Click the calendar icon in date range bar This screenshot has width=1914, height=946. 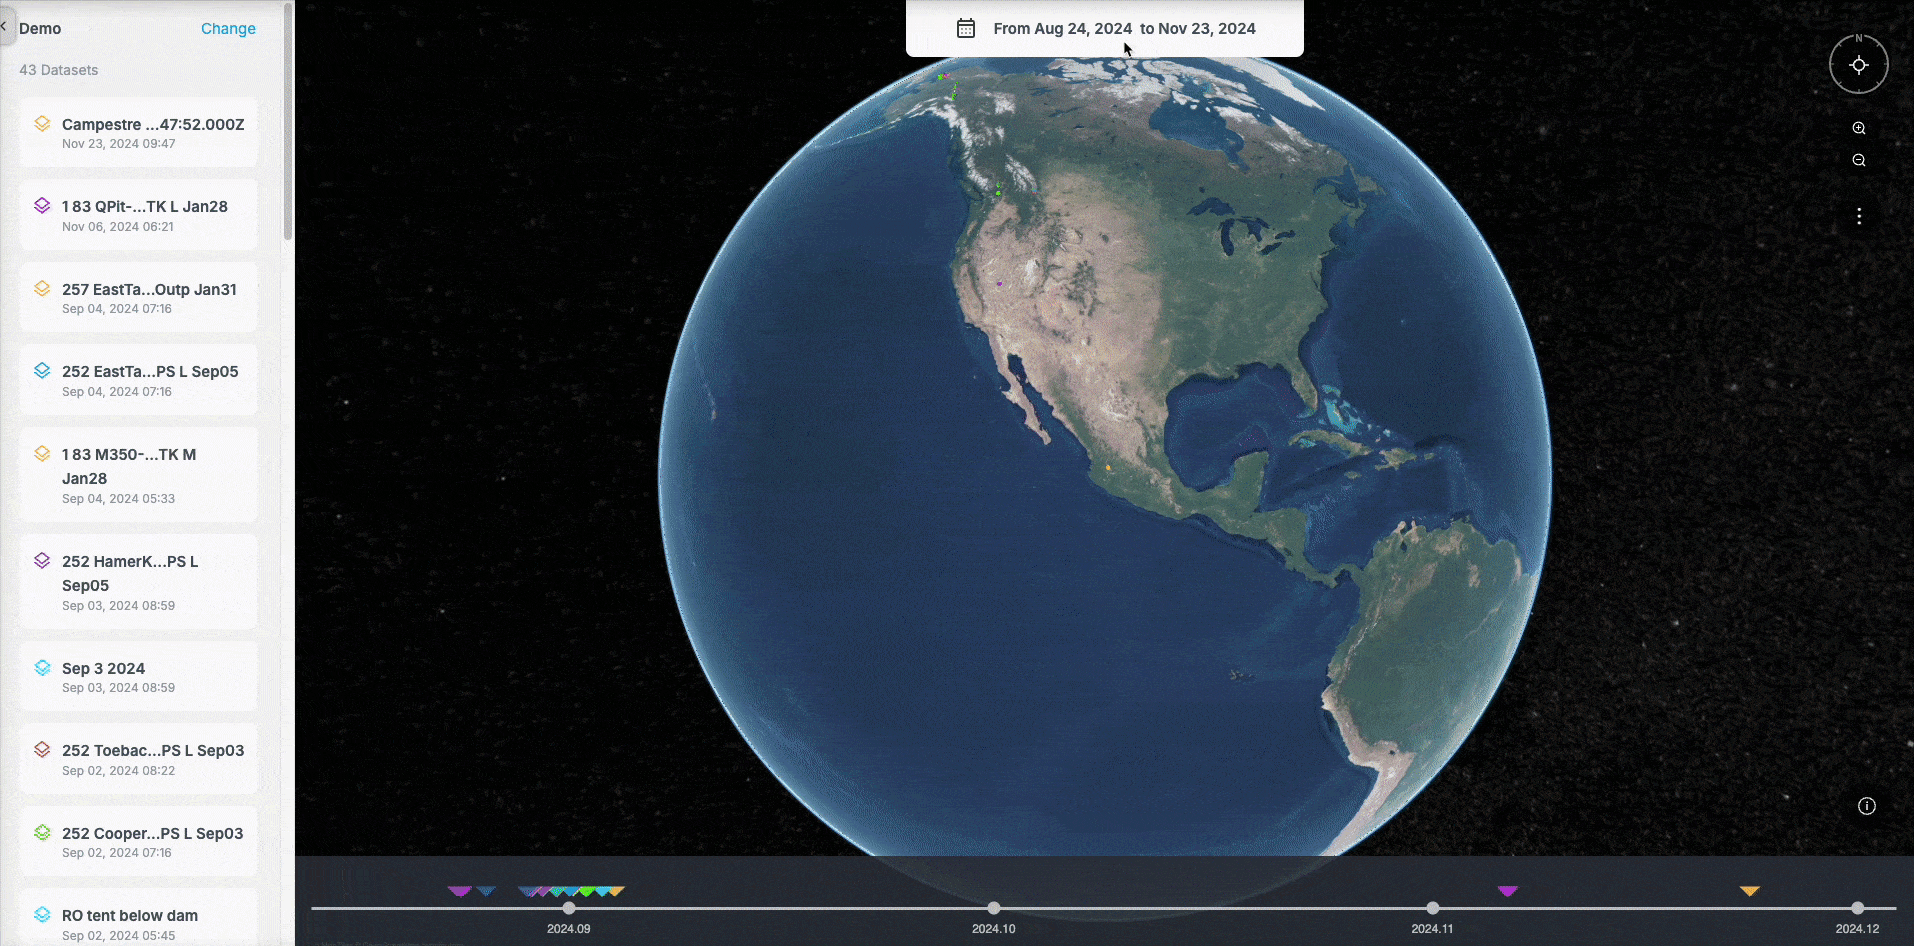[966, 29]
